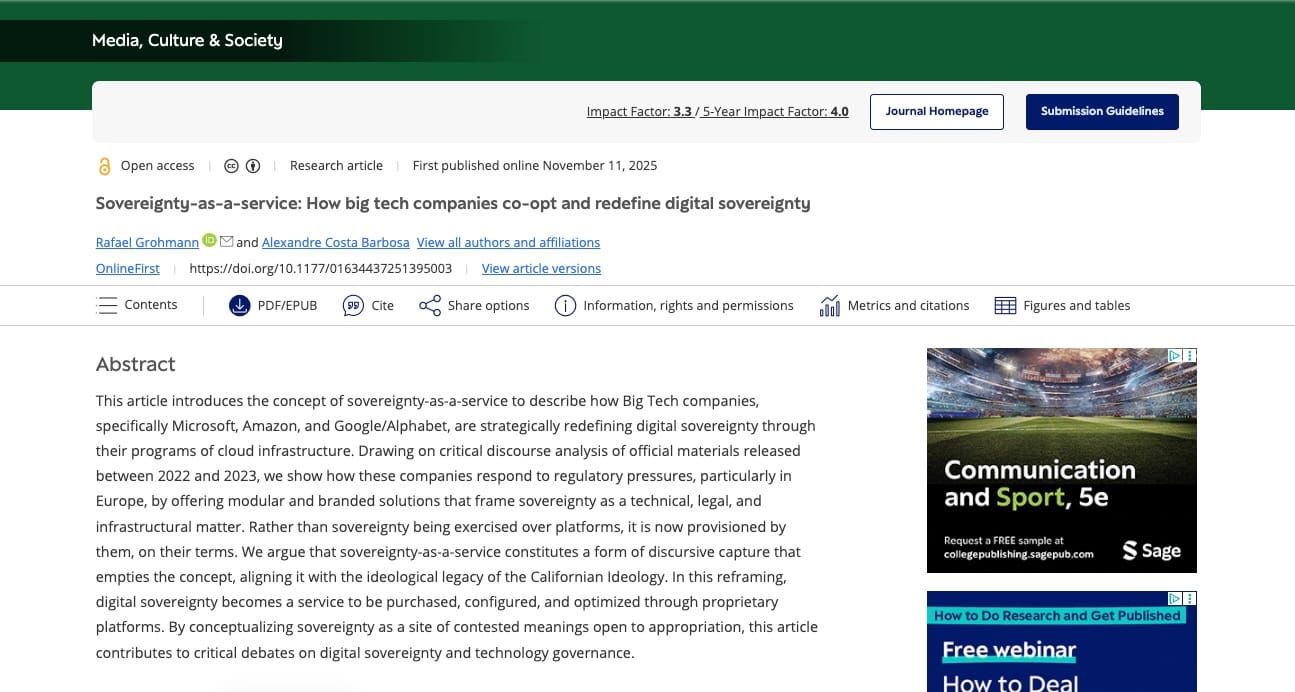Expand View all authors and affiliations
This screenshot has width=1295, height=692.
coord(508,242)
